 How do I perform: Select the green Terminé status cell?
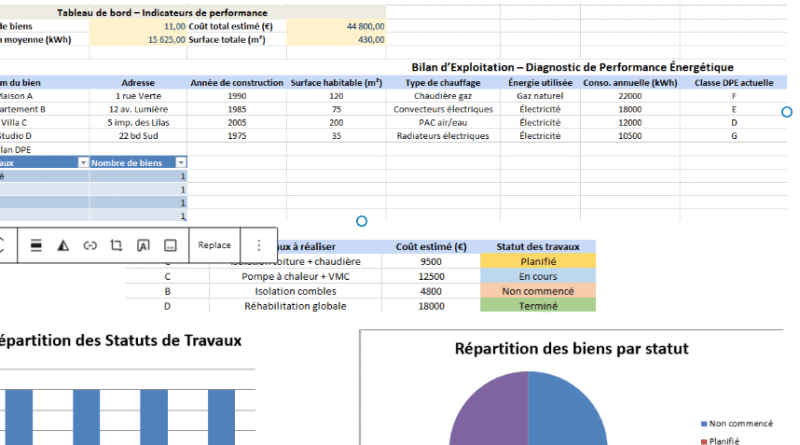pos(538,306)
